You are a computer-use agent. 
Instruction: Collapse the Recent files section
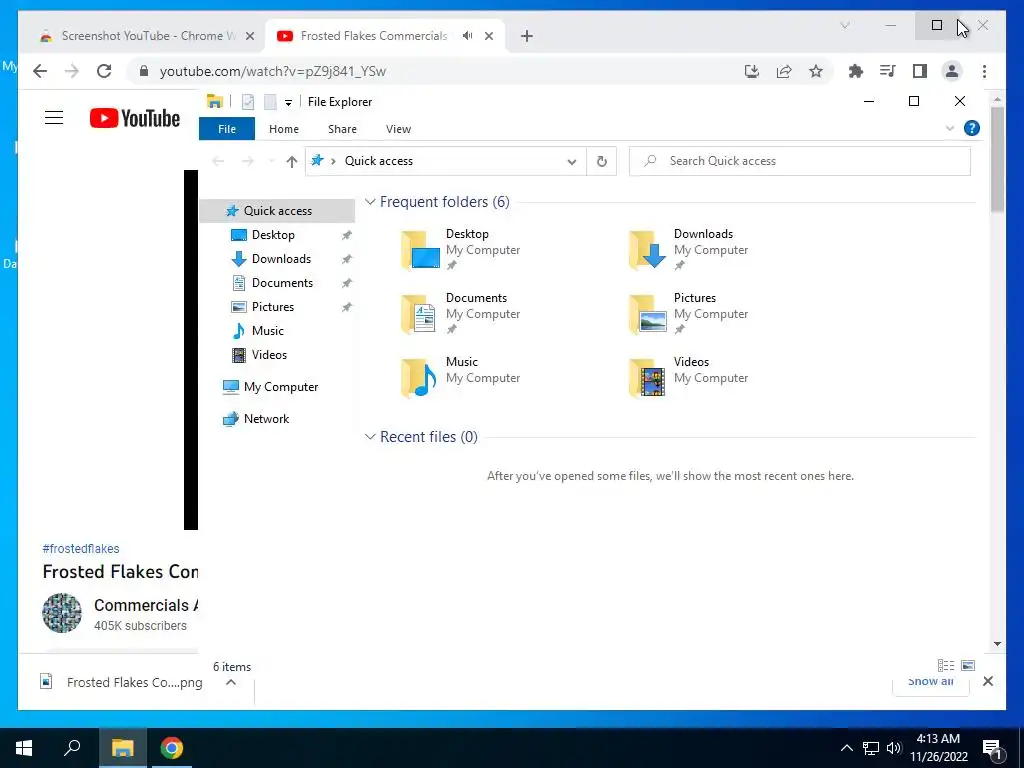coord(370,436)
